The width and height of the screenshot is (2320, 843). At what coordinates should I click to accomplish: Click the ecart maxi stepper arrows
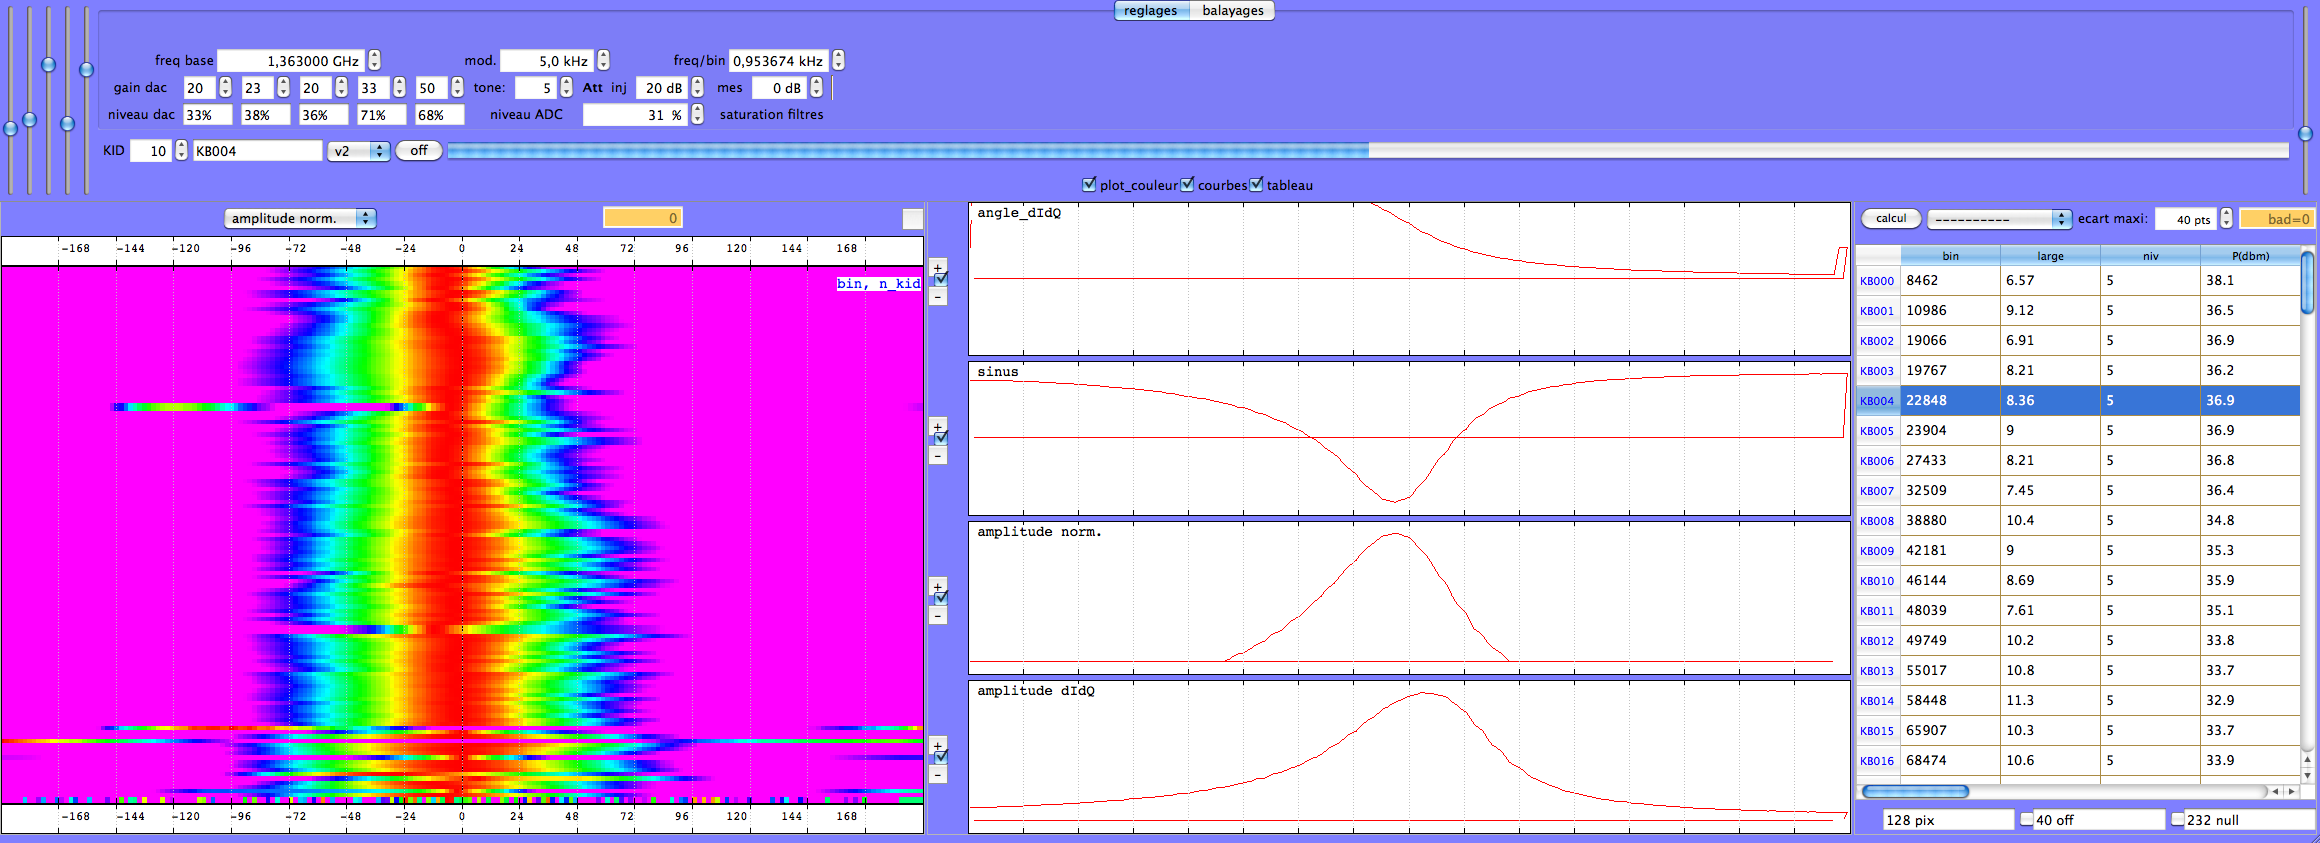2226,219
